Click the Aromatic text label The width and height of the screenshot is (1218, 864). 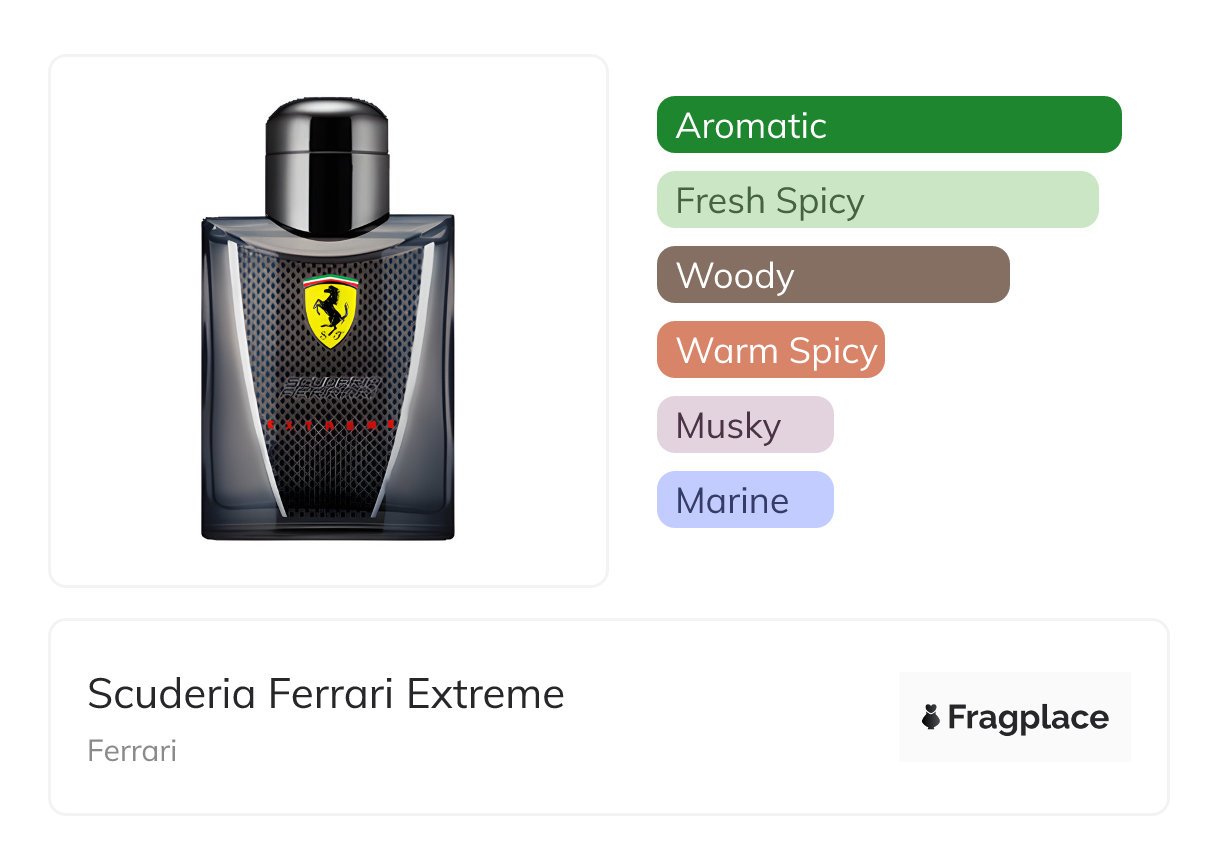[x=751, y=125]
